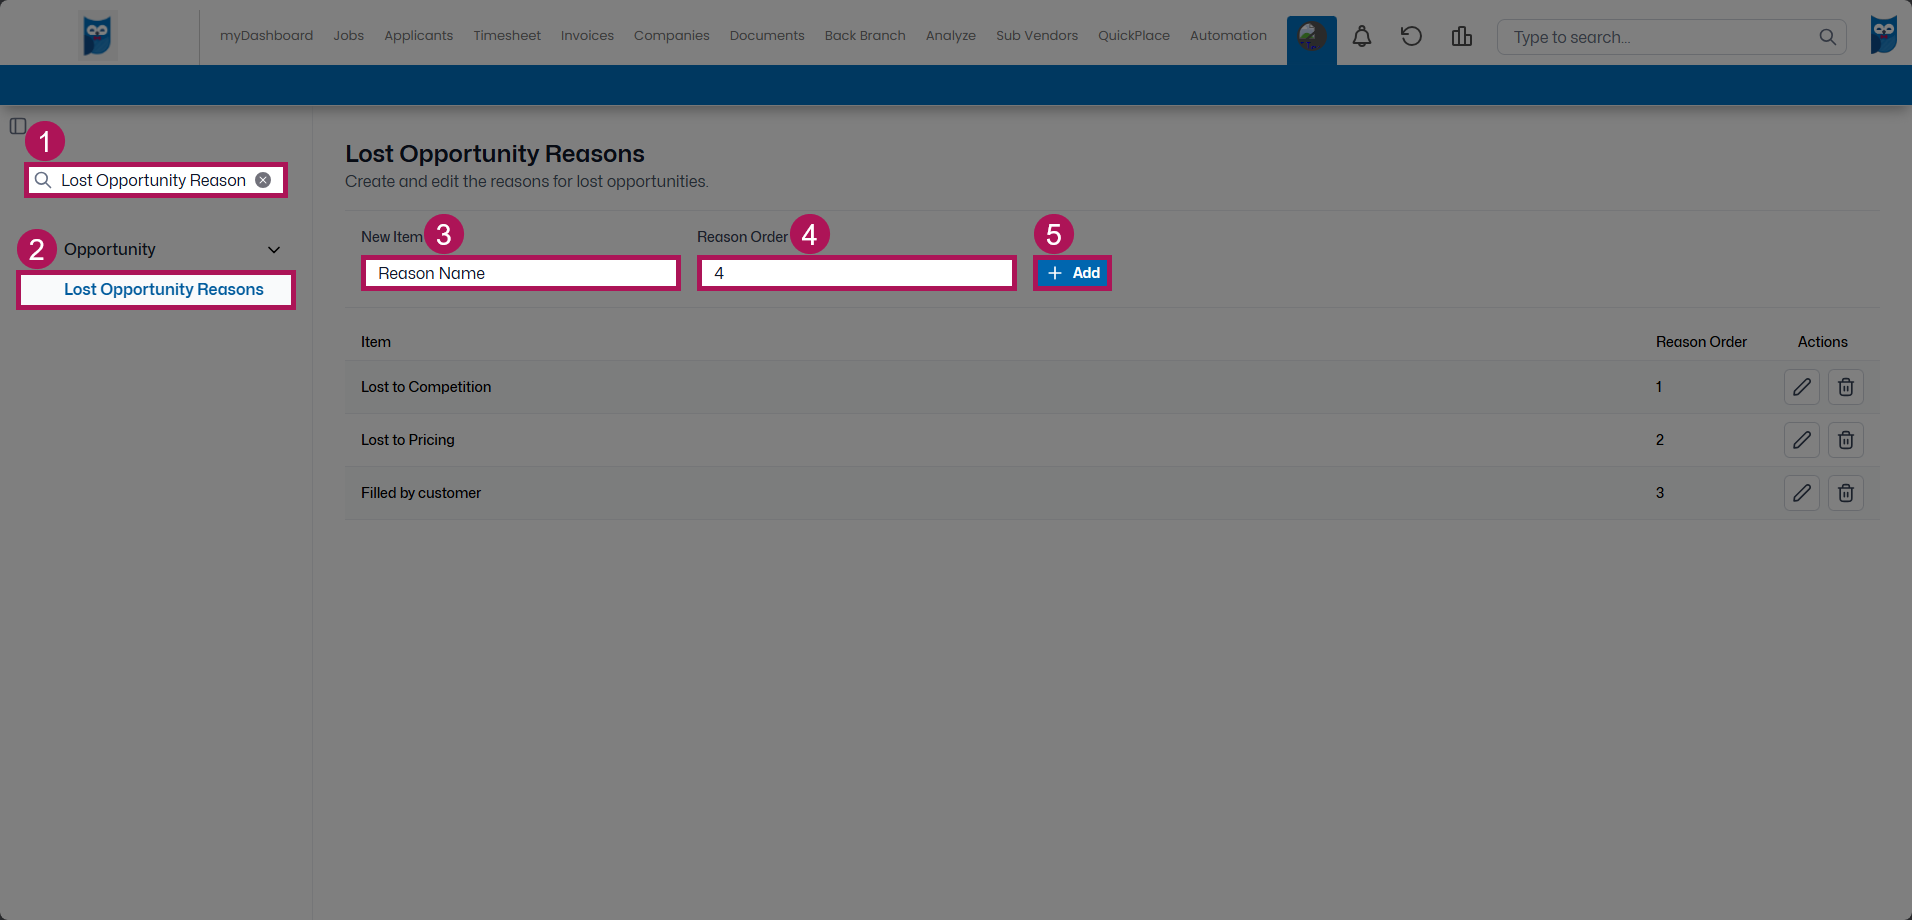
Task: Delete the Lost to Pricing reason
Action: [1845, 440]
